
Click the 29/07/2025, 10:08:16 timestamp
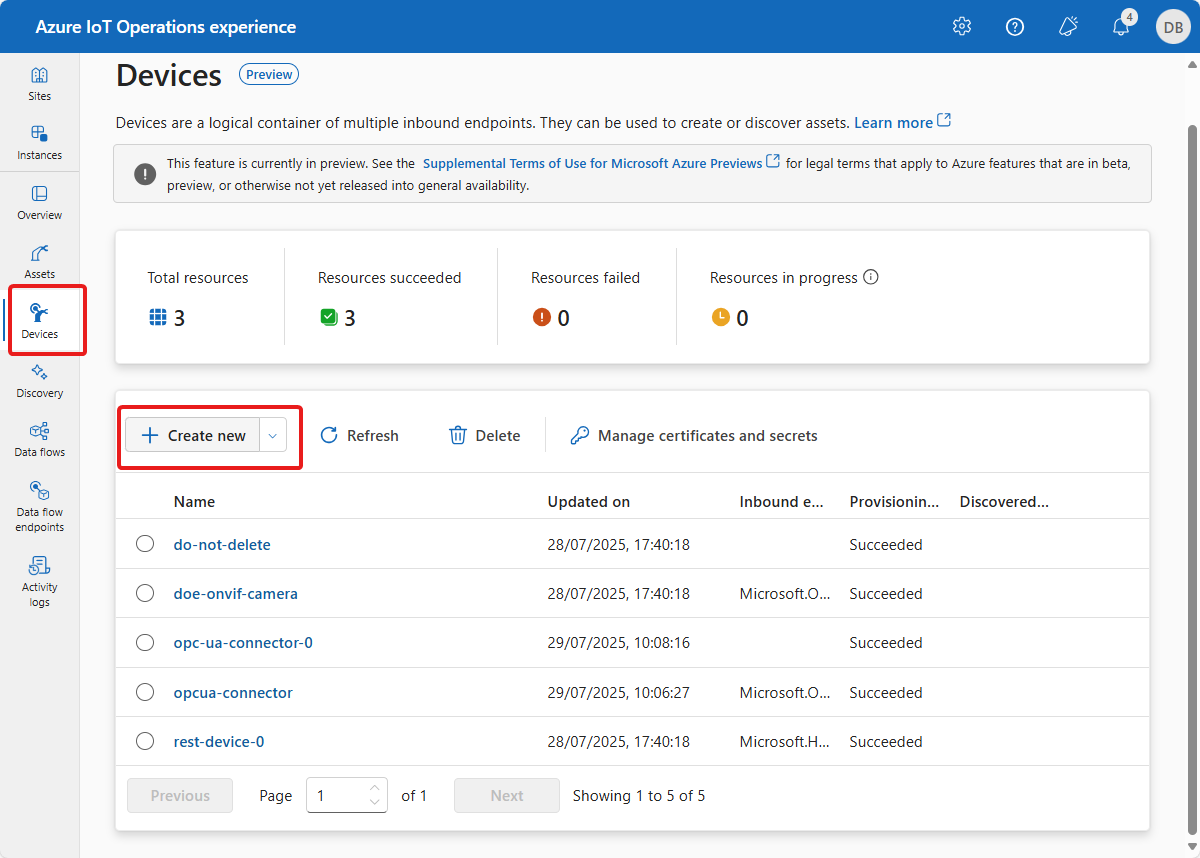coord(618,642)
